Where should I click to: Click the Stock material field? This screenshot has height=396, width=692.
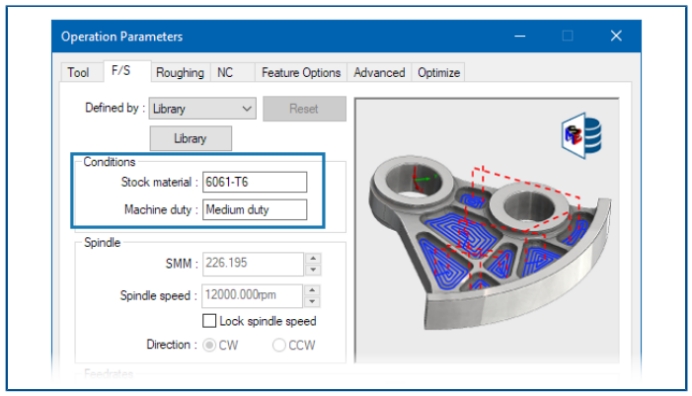(255, 182)
